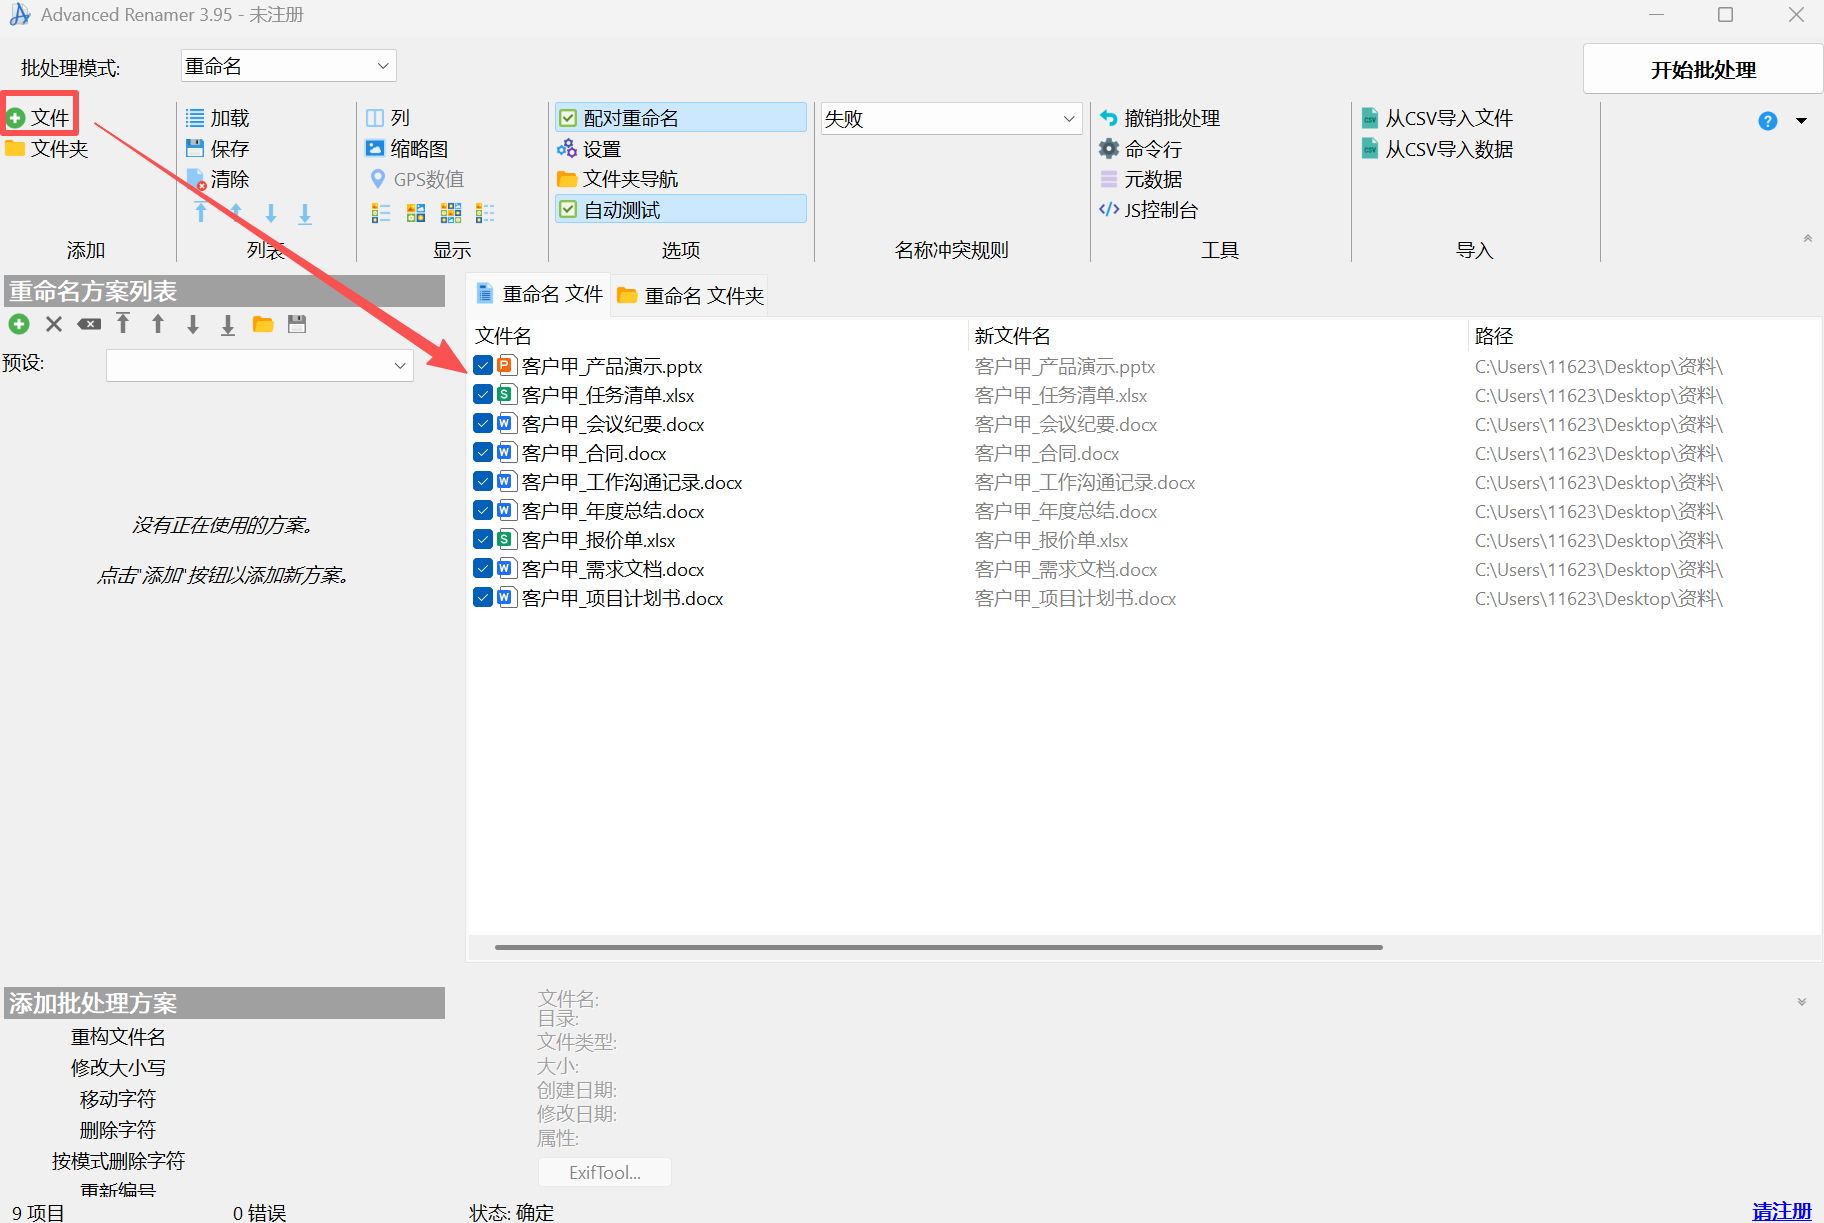
Task: Switch file list to tiles view icon
Action: [416, 213]
